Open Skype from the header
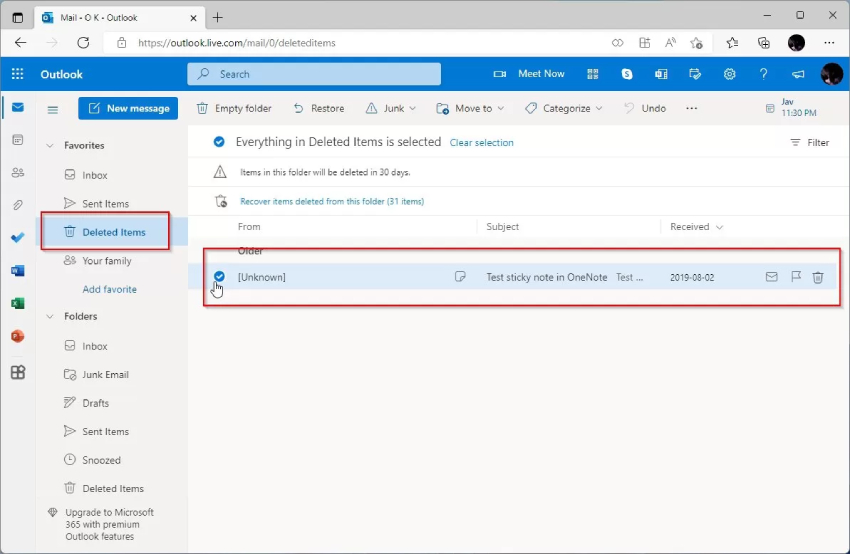850x554 pixels. point(627,74)
